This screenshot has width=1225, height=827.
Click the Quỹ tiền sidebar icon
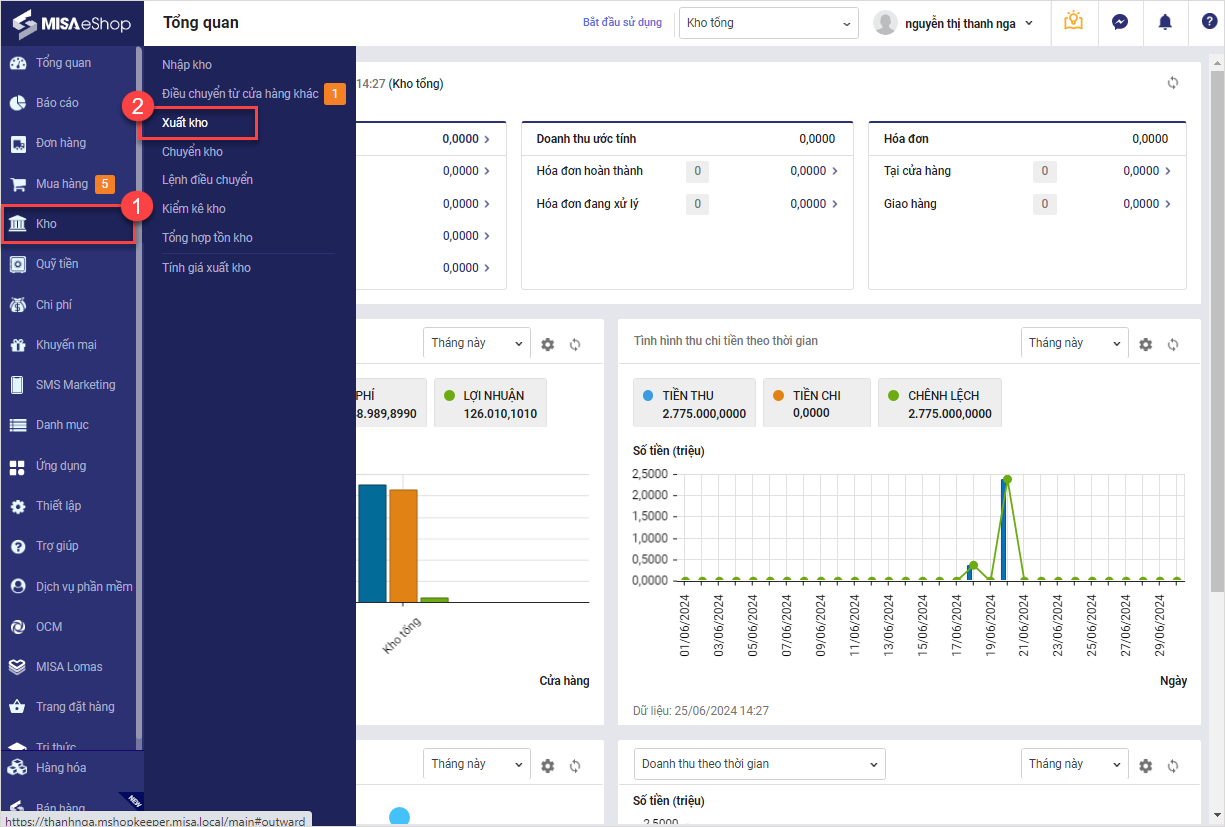pyautogui.click(x=17, y=264)
